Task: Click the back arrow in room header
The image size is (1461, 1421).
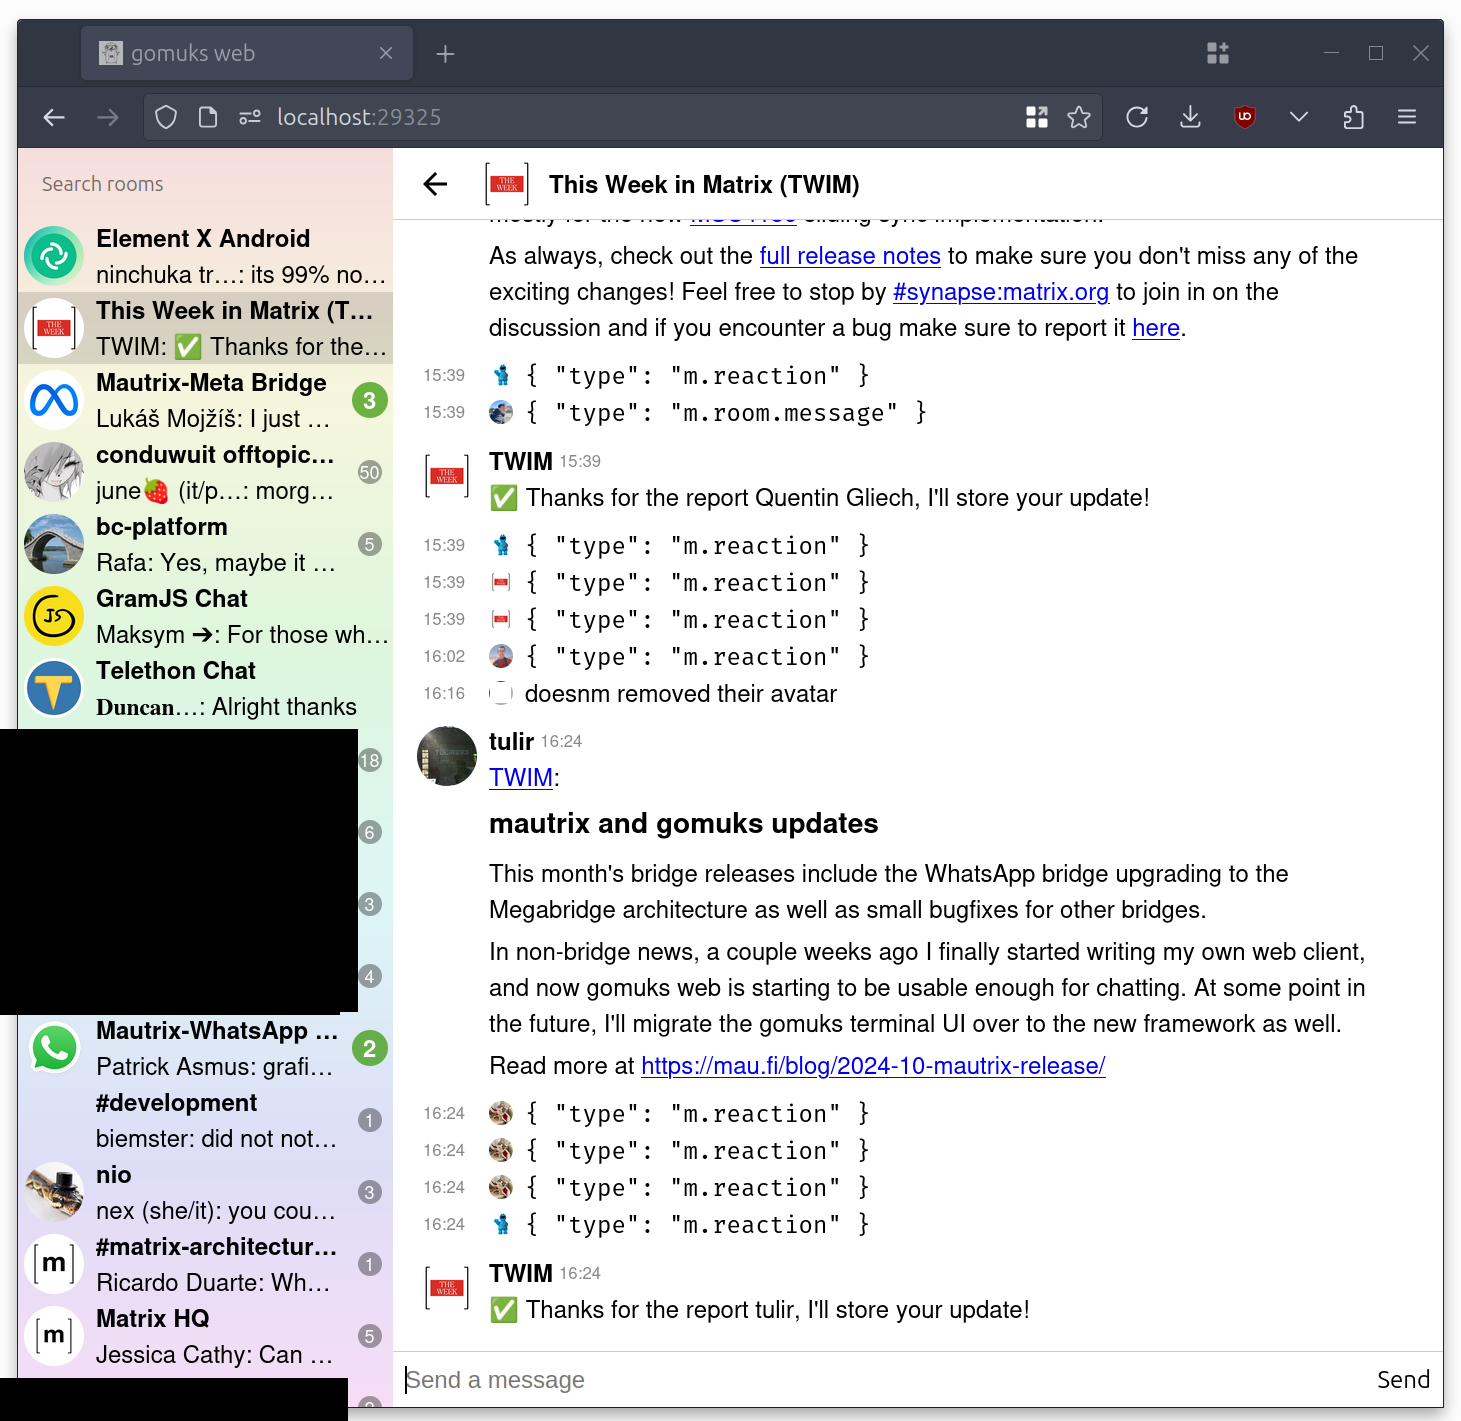Action: click(435, 184)
